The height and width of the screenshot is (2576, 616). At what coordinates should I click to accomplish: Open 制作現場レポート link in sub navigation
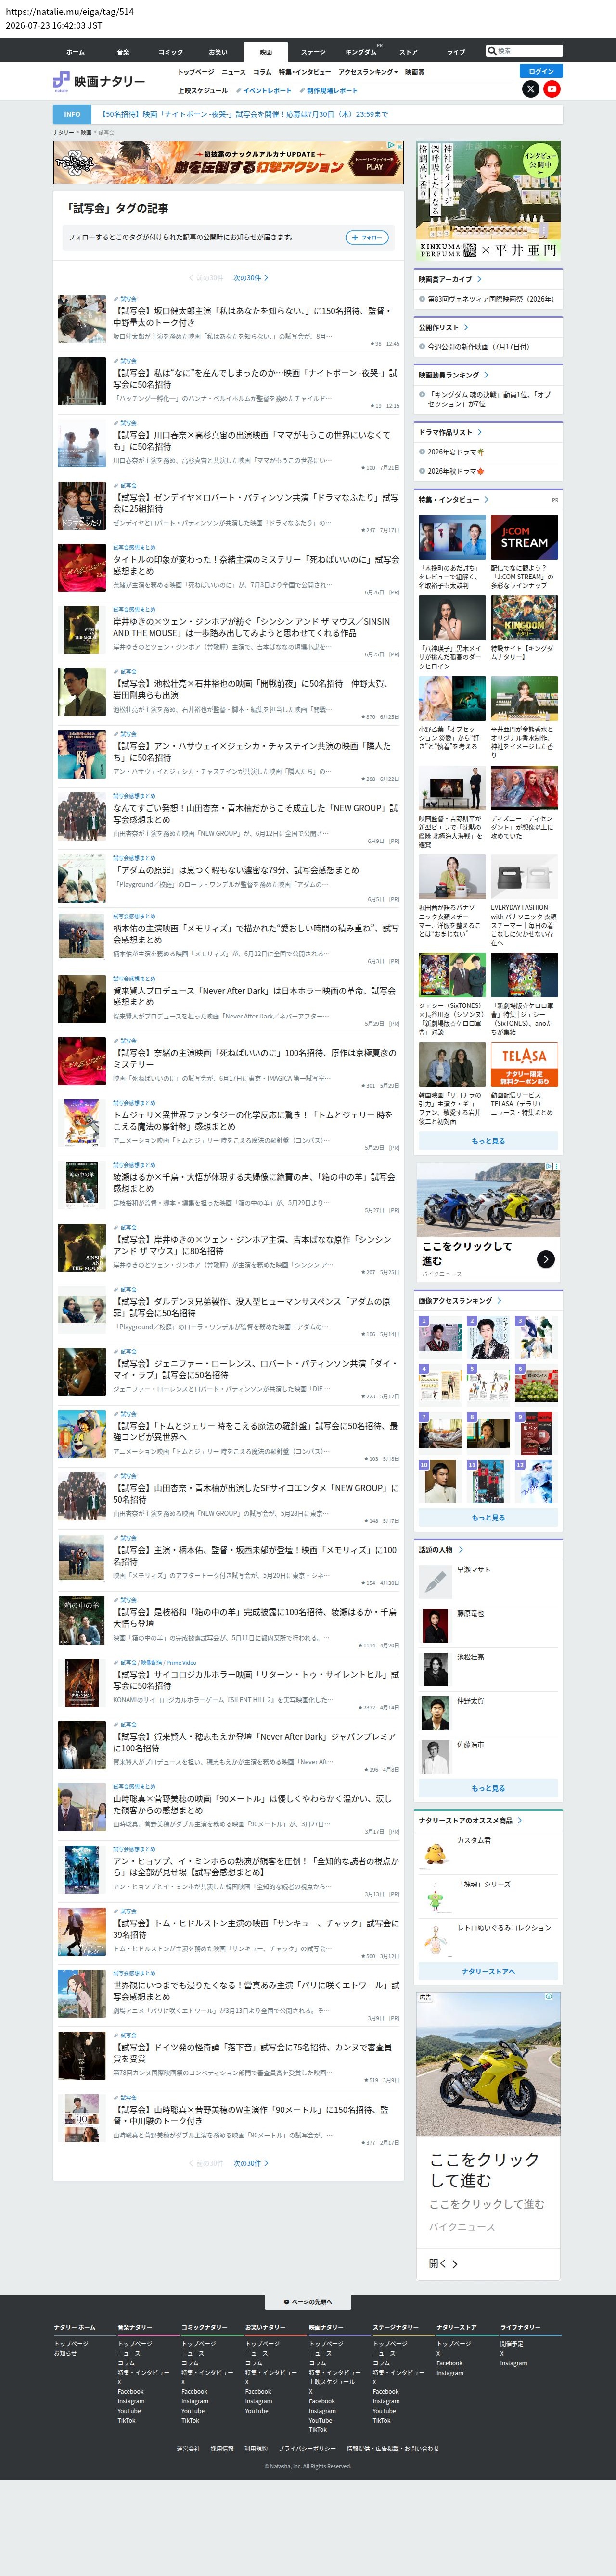point(328,90)
